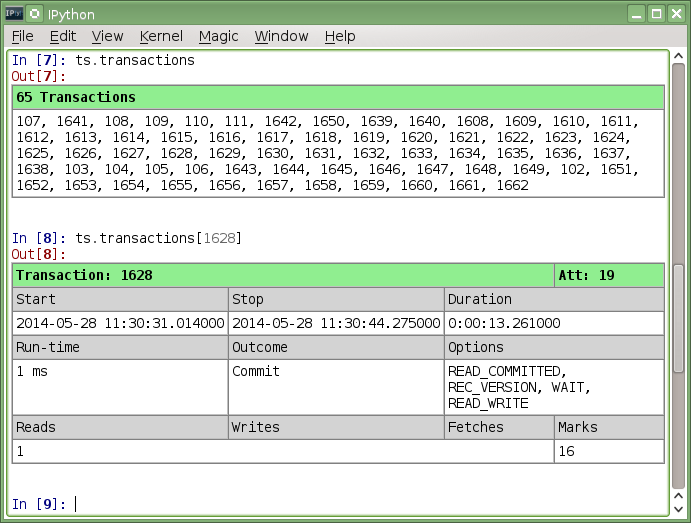Click the 'Transaction: 1628' header cell
This screenshot has width=691, height=523.
pos(283,275)
